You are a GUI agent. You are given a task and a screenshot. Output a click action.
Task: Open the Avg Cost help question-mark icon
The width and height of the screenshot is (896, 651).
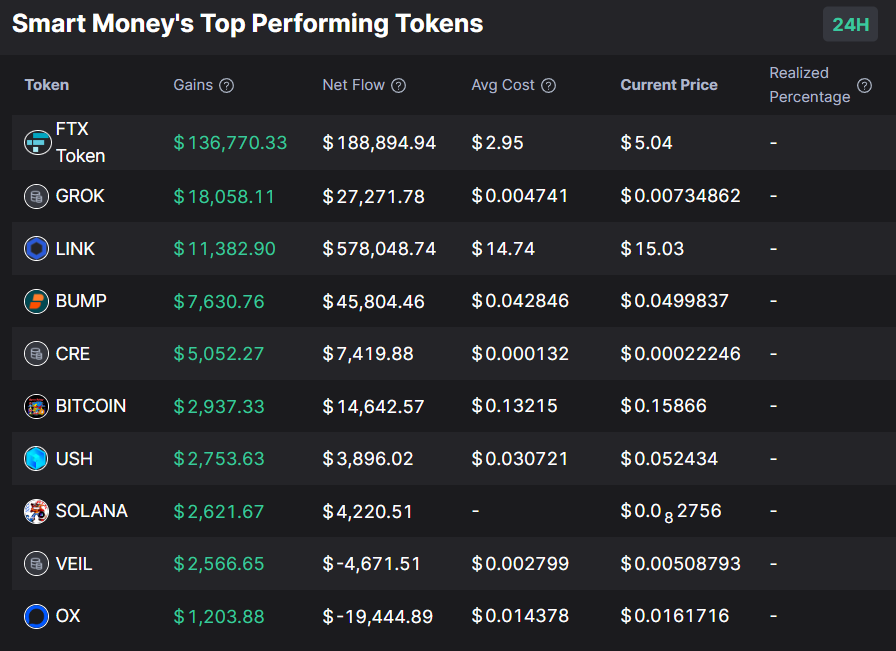click(549, 86)
